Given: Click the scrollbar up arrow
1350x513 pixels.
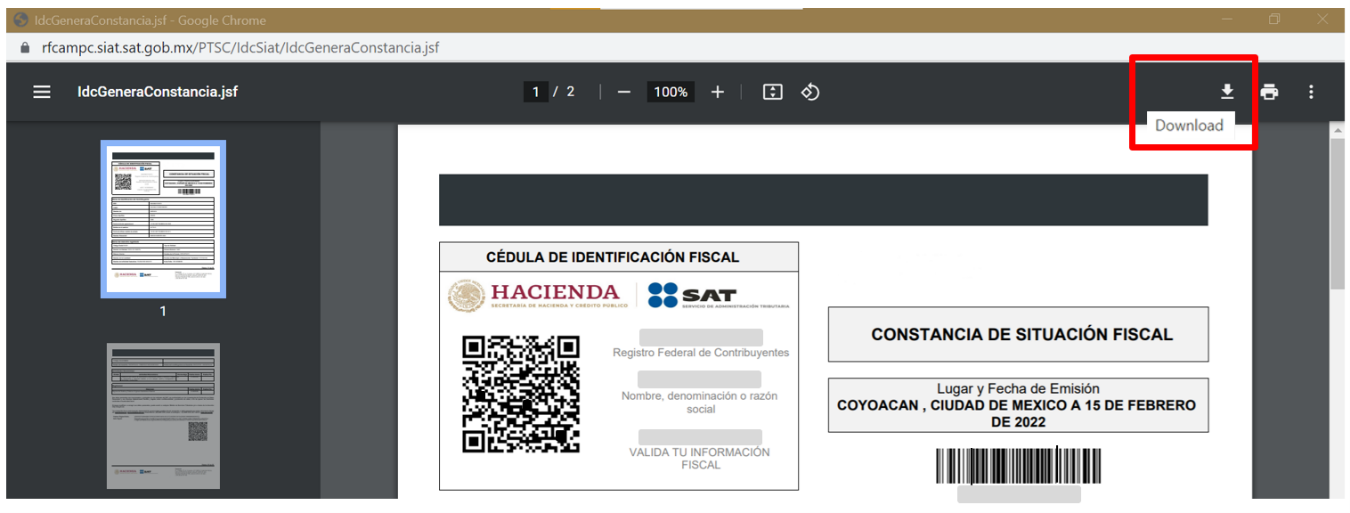Looking at the screenshot, I should click(1337, 130).
